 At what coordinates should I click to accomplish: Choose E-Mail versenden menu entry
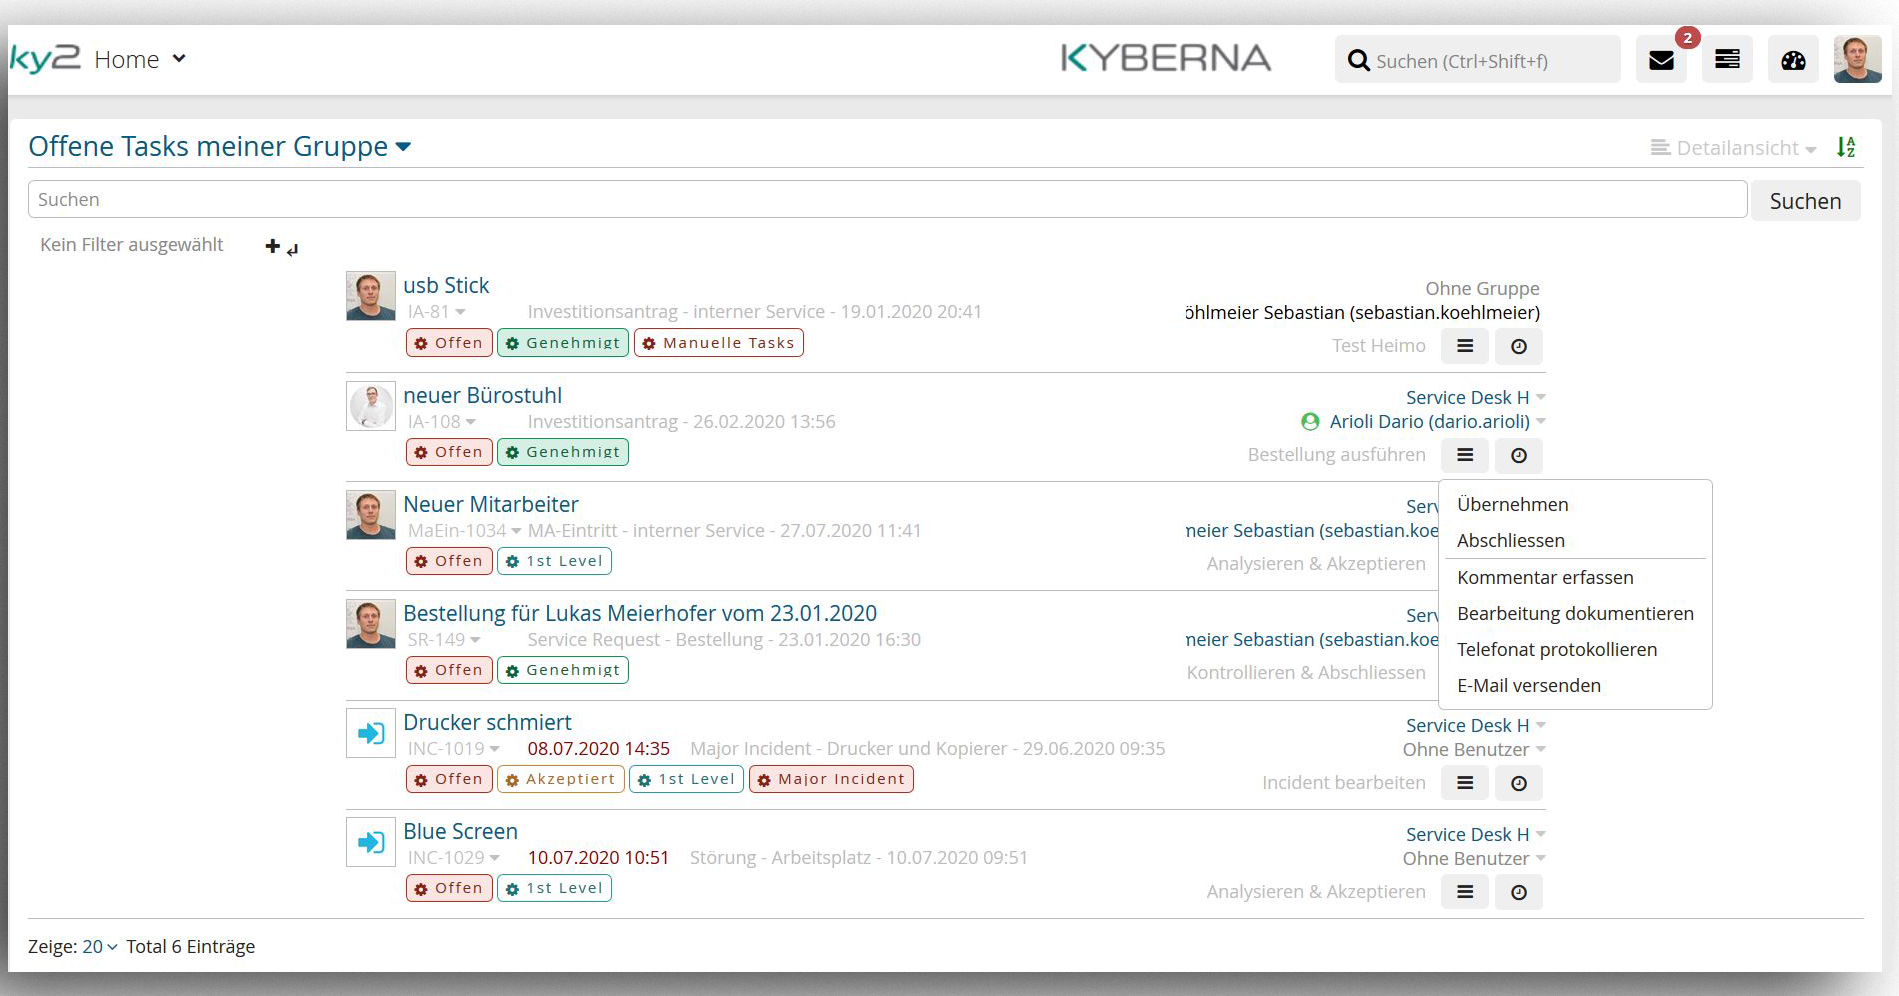click(1529, 685)
